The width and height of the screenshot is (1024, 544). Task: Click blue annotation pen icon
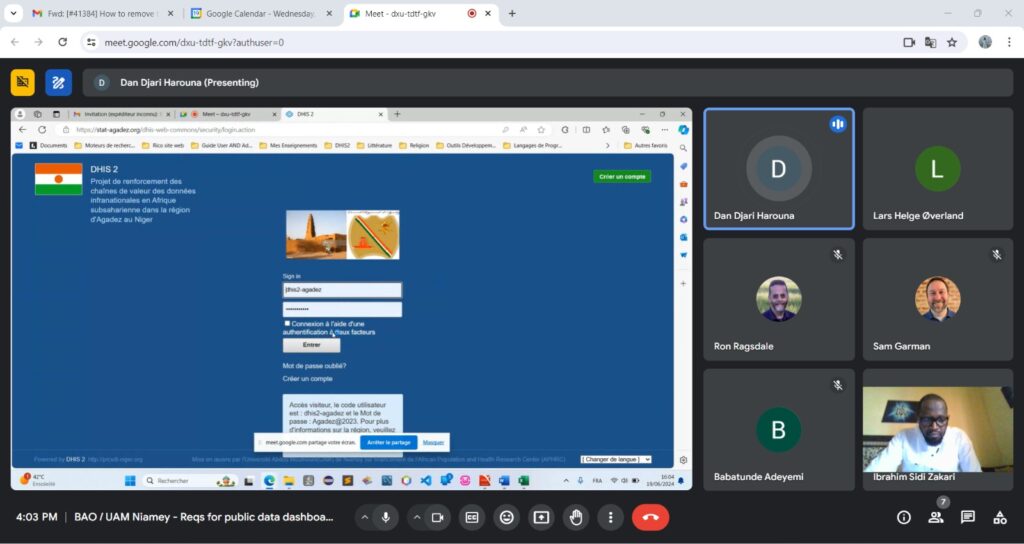pos(58,82)
